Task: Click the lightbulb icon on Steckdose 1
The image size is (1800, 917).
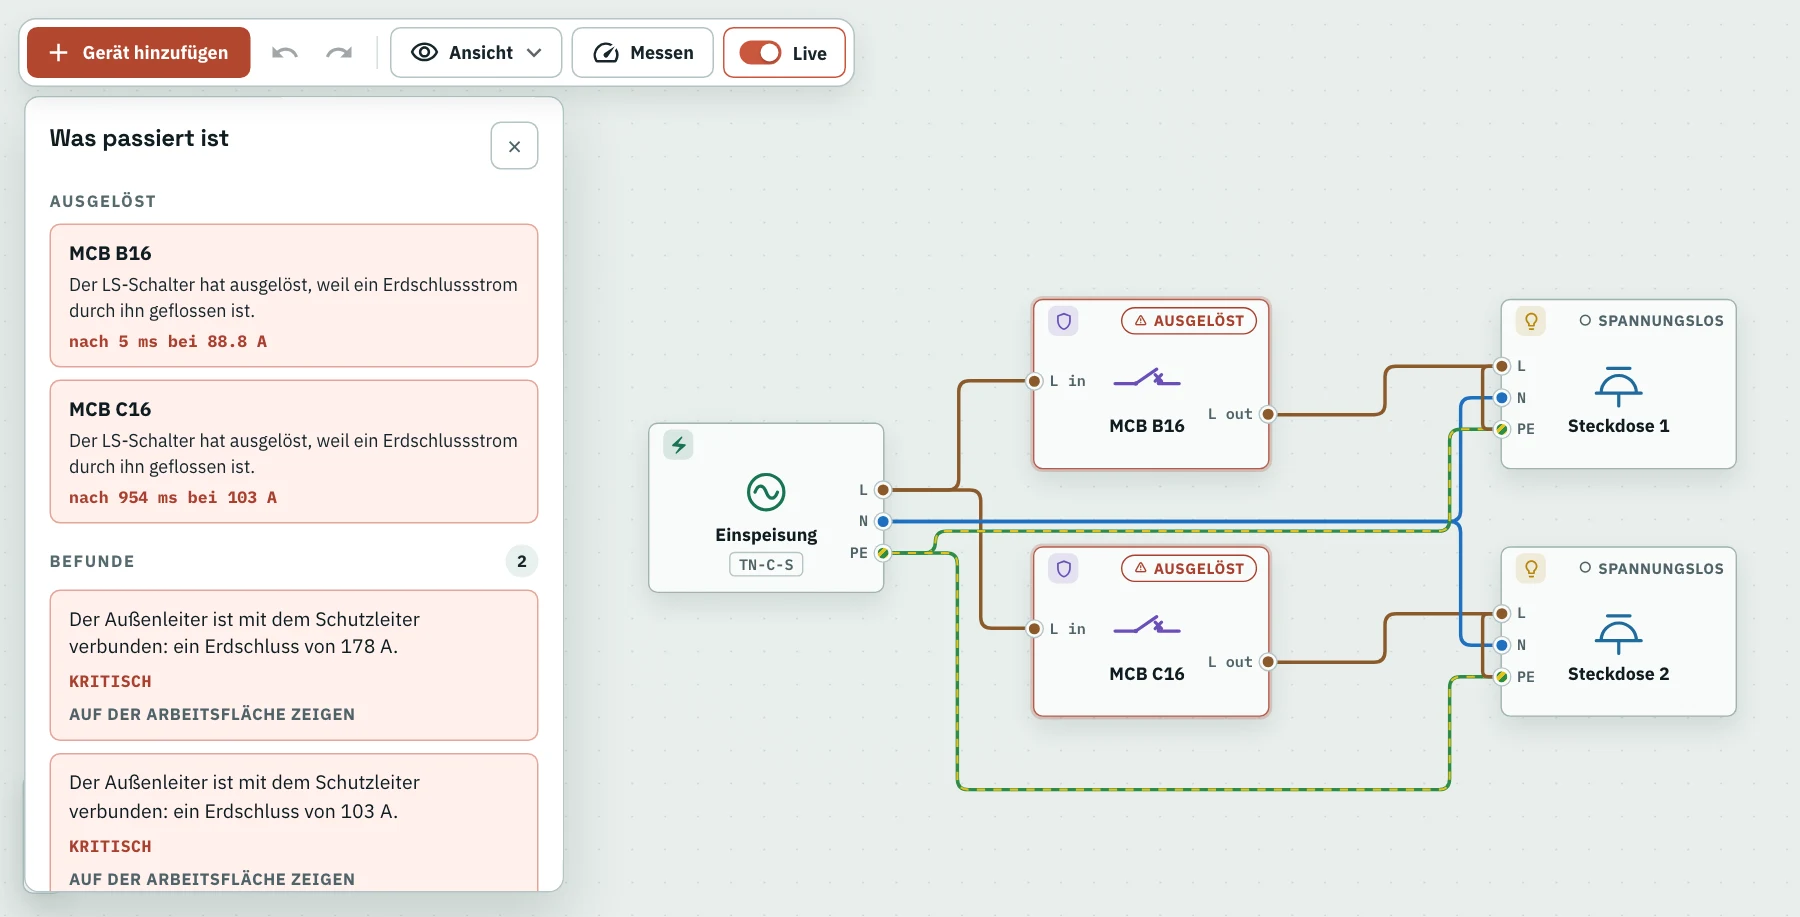Action: click(1531, 321)
